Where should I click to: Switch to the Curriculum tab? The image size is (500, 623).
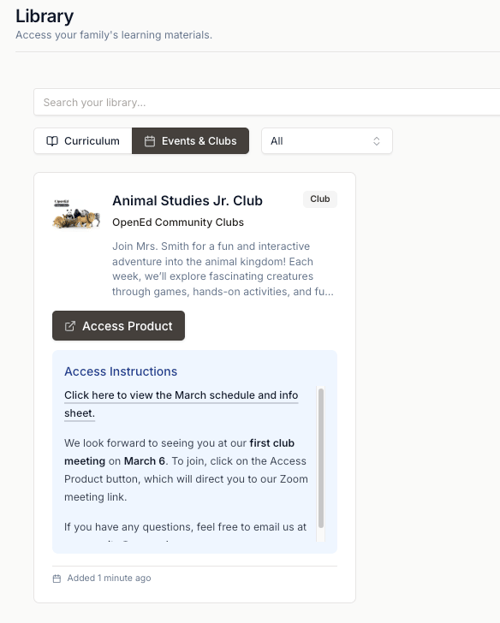(x=83, y=141)
